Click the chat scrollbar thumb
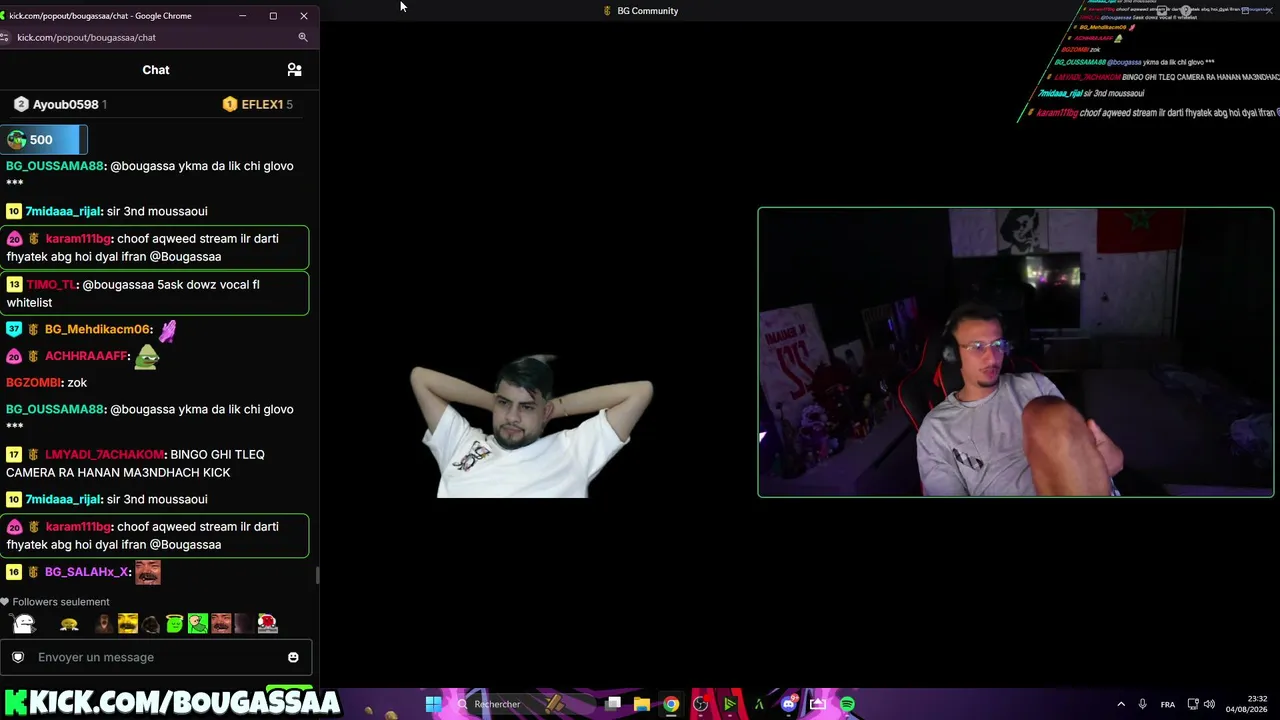The image size is (1280, 720). coord(317,574)
